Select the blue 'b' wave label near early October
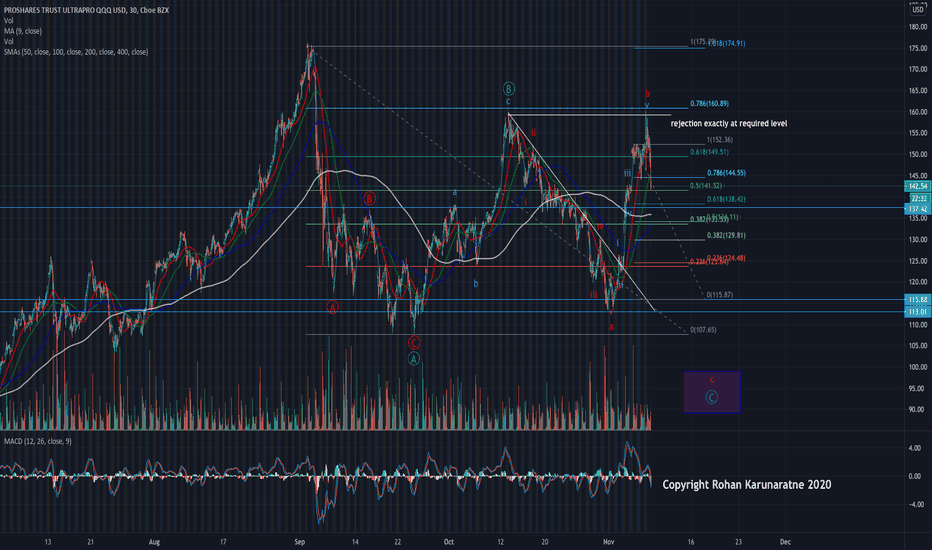Image resolution: width=932 pixels, height=550 pixels. pyautogui.click(x=476, y=284)
